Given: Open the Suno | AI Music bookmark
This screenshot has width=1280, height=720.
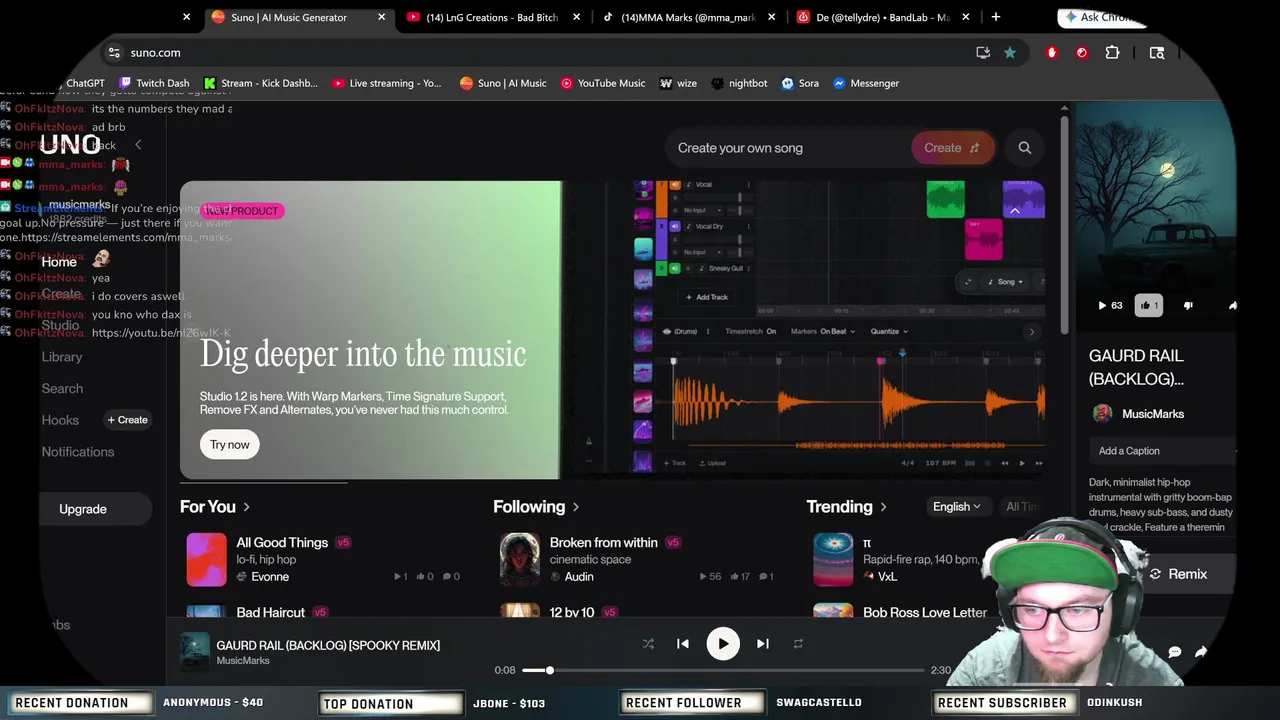Looking at the screenshot, I should coord(503,83).
